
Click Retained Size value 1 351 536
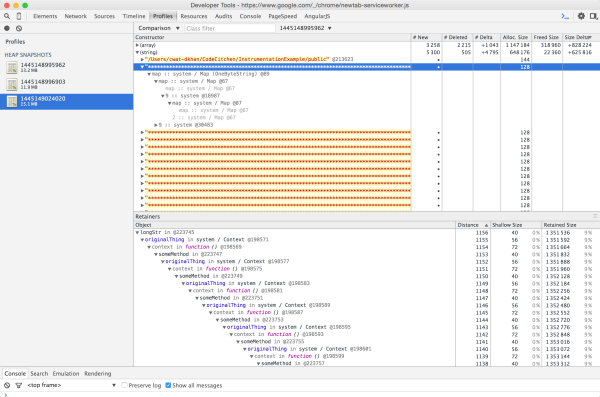click(x=558, y=232)
